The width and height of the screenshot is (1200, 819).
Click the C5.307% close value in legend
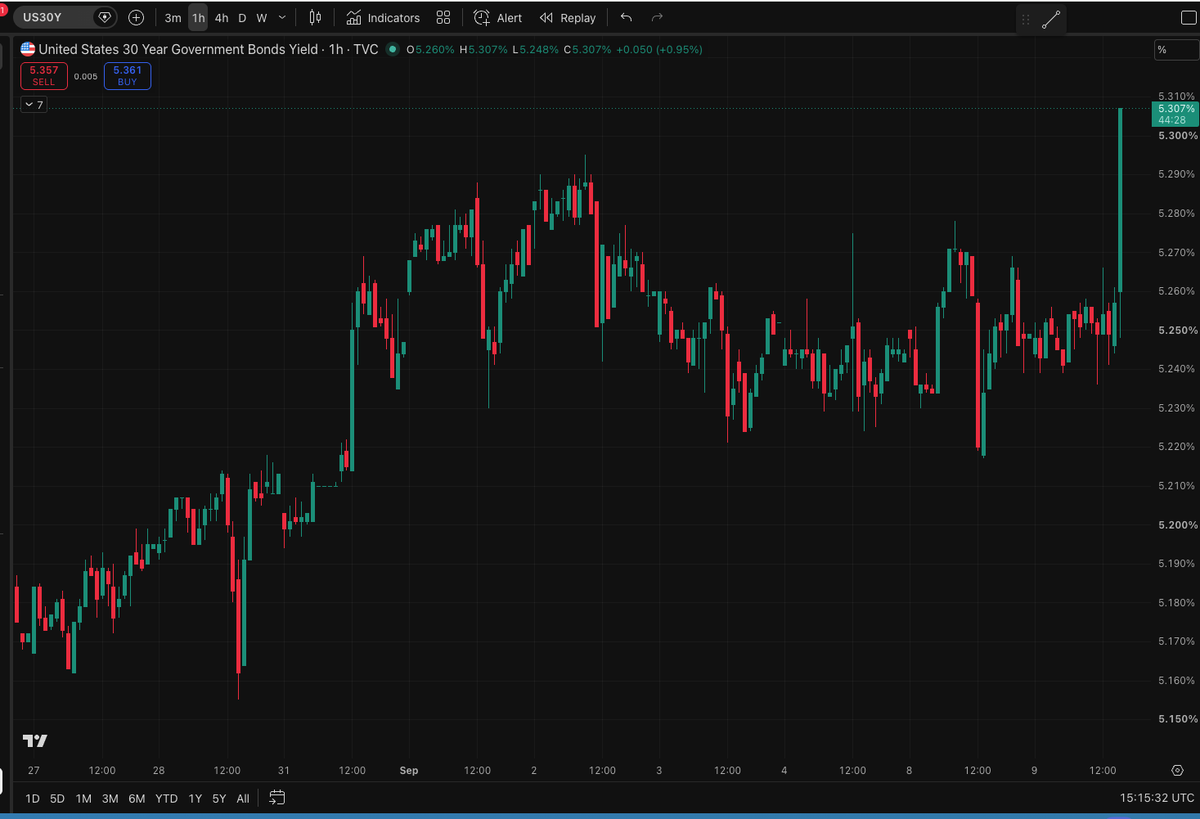[x=587, y=49]
